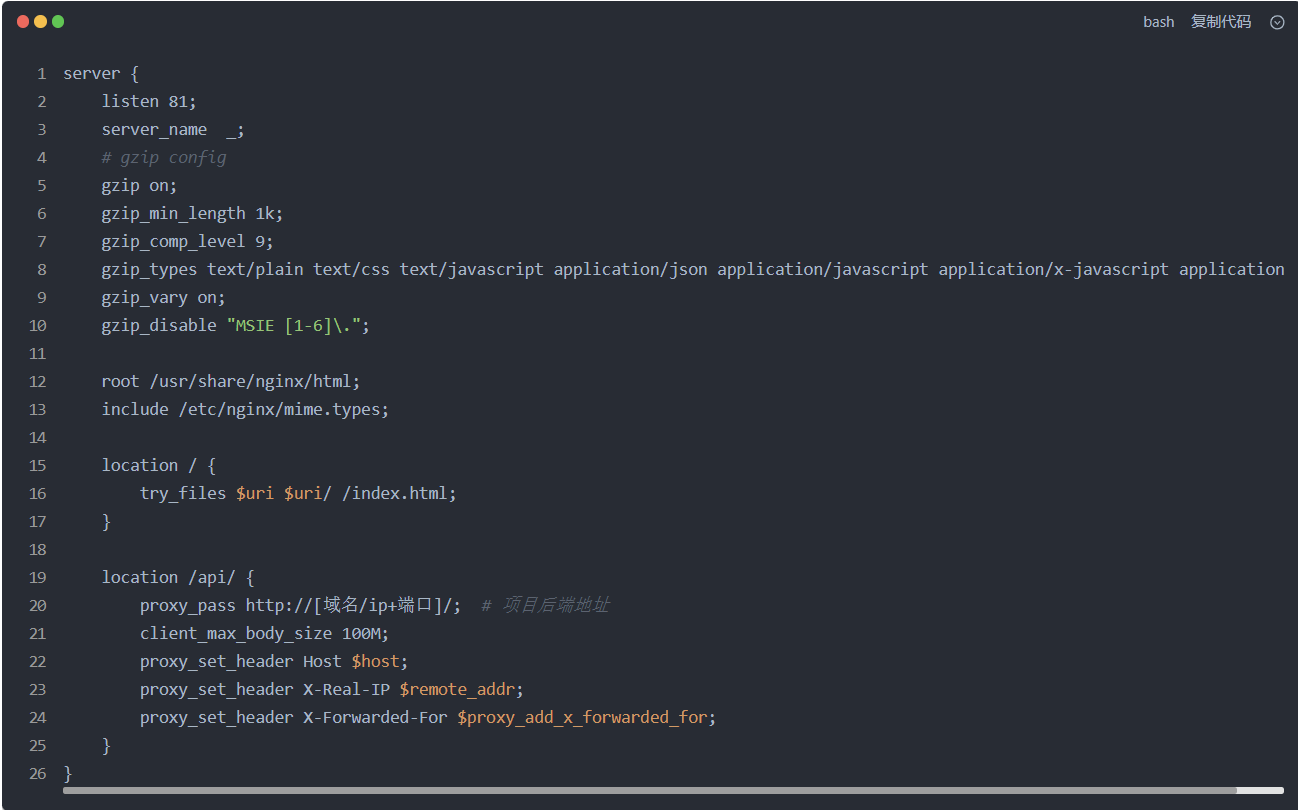This screenshot has width=1298, height=810.
Task: Collapse the code block with chevron icon
Action: (x=1277, y=22)
